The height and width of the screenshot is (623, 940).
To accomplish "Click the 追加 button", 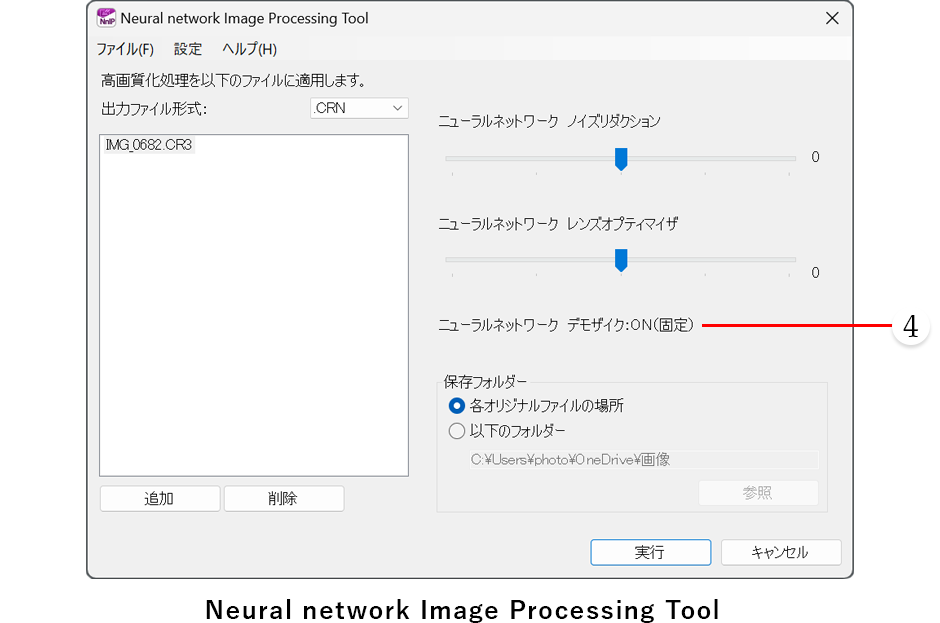I will [x=159, y=498].
